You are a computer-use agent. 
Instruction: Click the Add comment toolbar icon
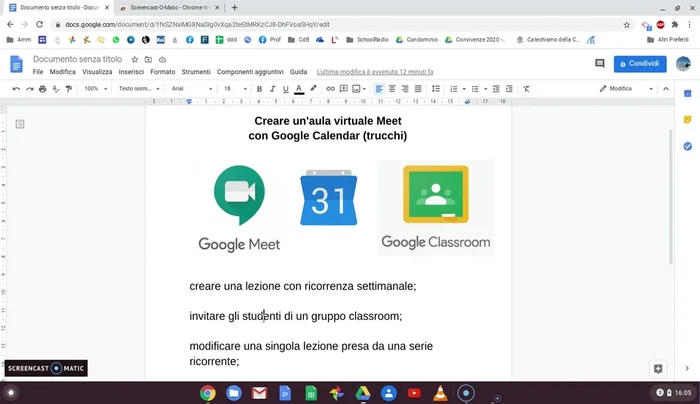(343, 89)
